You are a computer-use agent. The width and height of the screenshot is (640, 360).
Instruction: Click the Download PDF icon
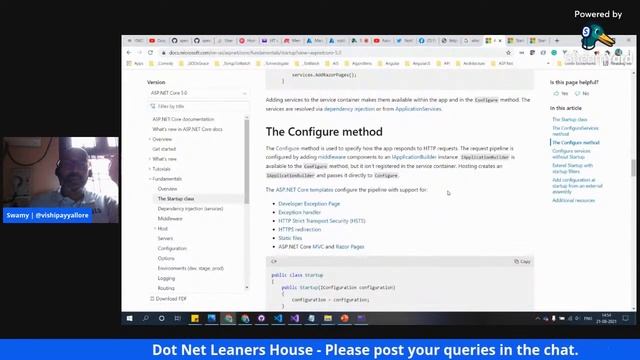152,299
